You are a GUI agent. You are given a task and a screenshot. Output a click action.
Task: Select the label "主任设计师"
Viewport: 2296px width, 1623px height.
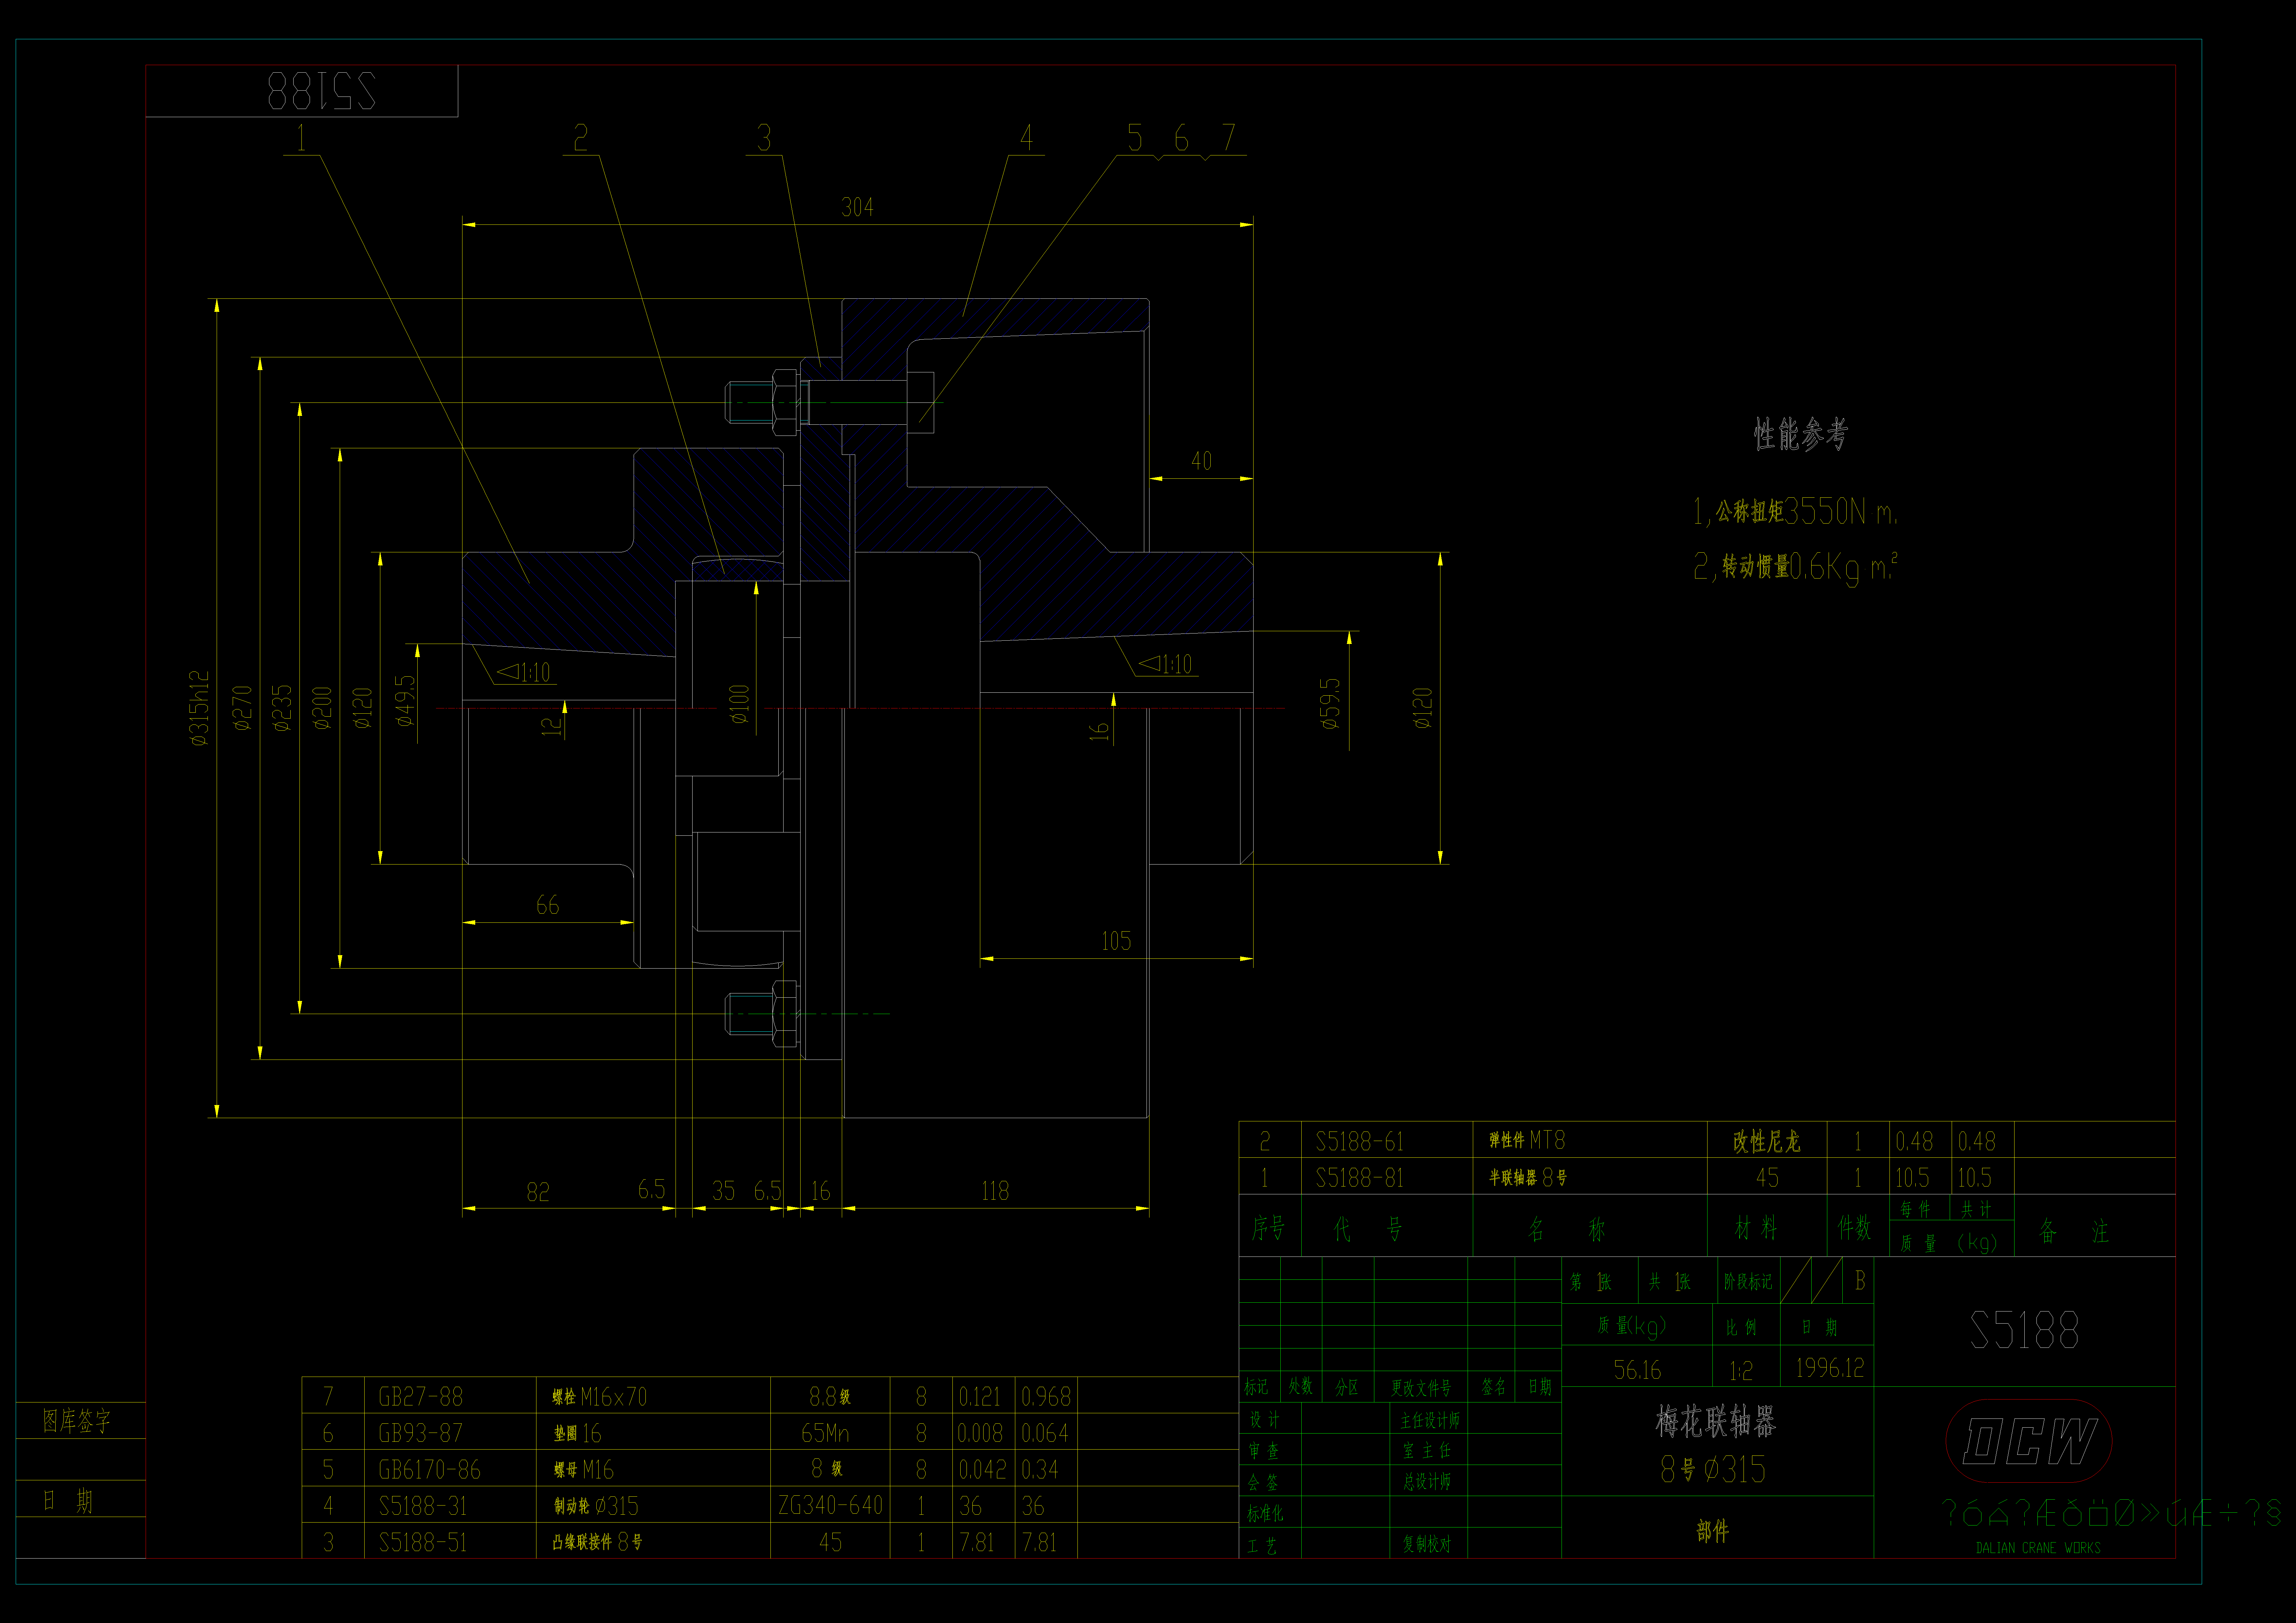[1430, 1420]
